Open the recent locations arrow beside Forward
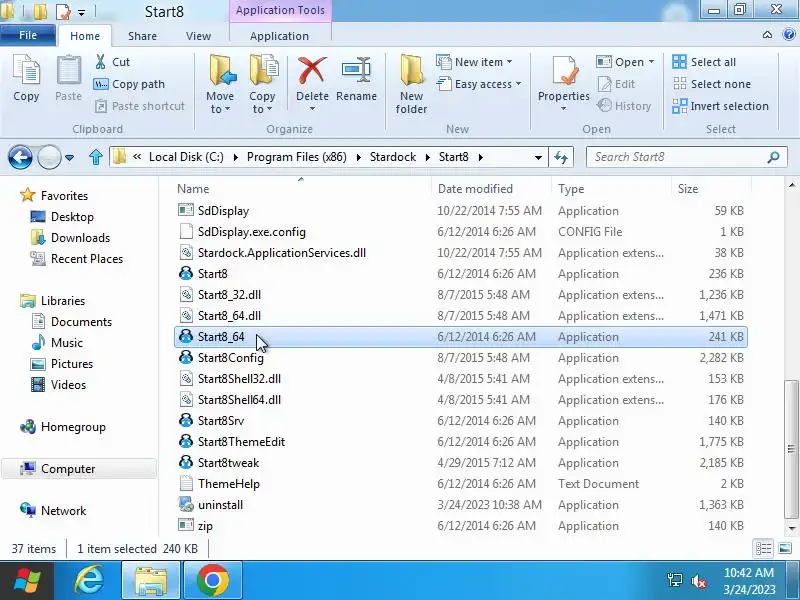800x600 pixels. 69,158
